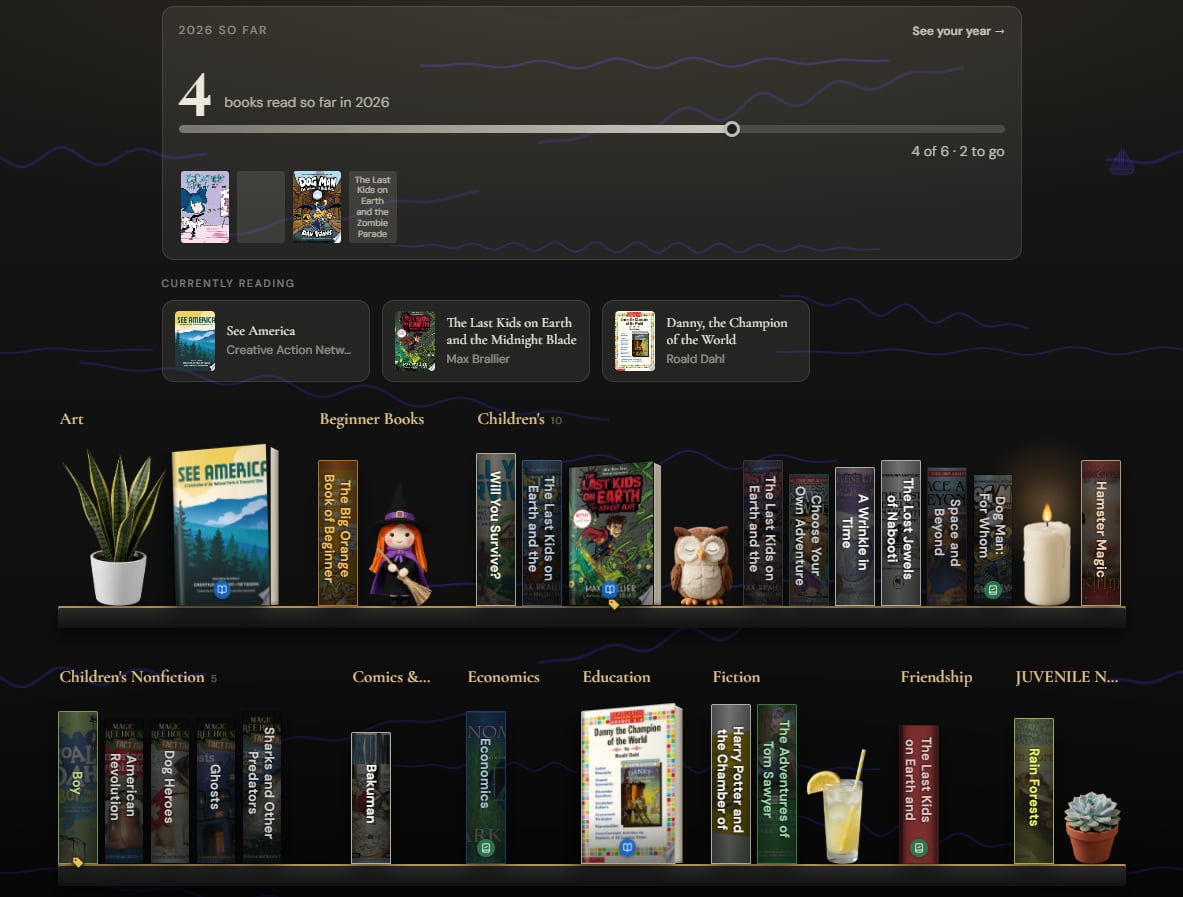Open the Art shelf heading
1183x897 pixels.
click(72, 419)
